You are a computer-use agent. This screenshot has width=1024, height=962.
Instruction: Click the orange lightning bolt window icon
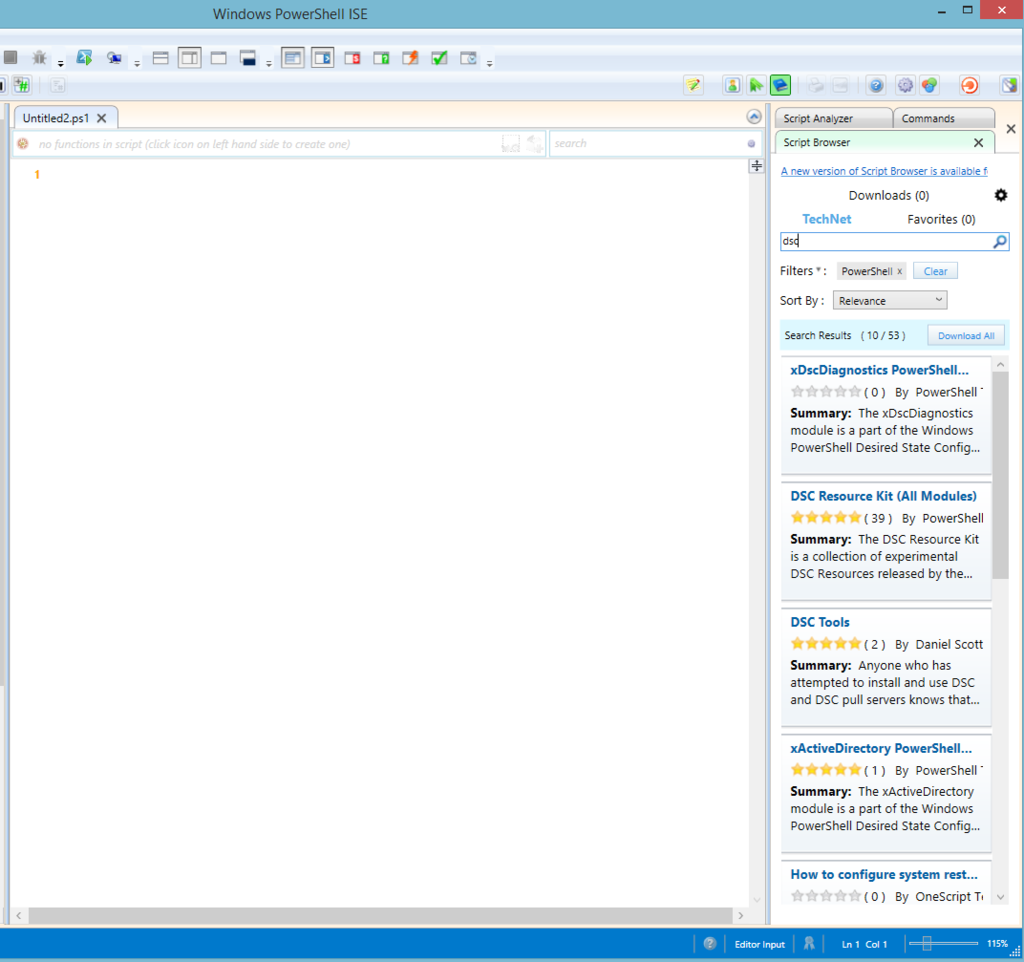410,58
